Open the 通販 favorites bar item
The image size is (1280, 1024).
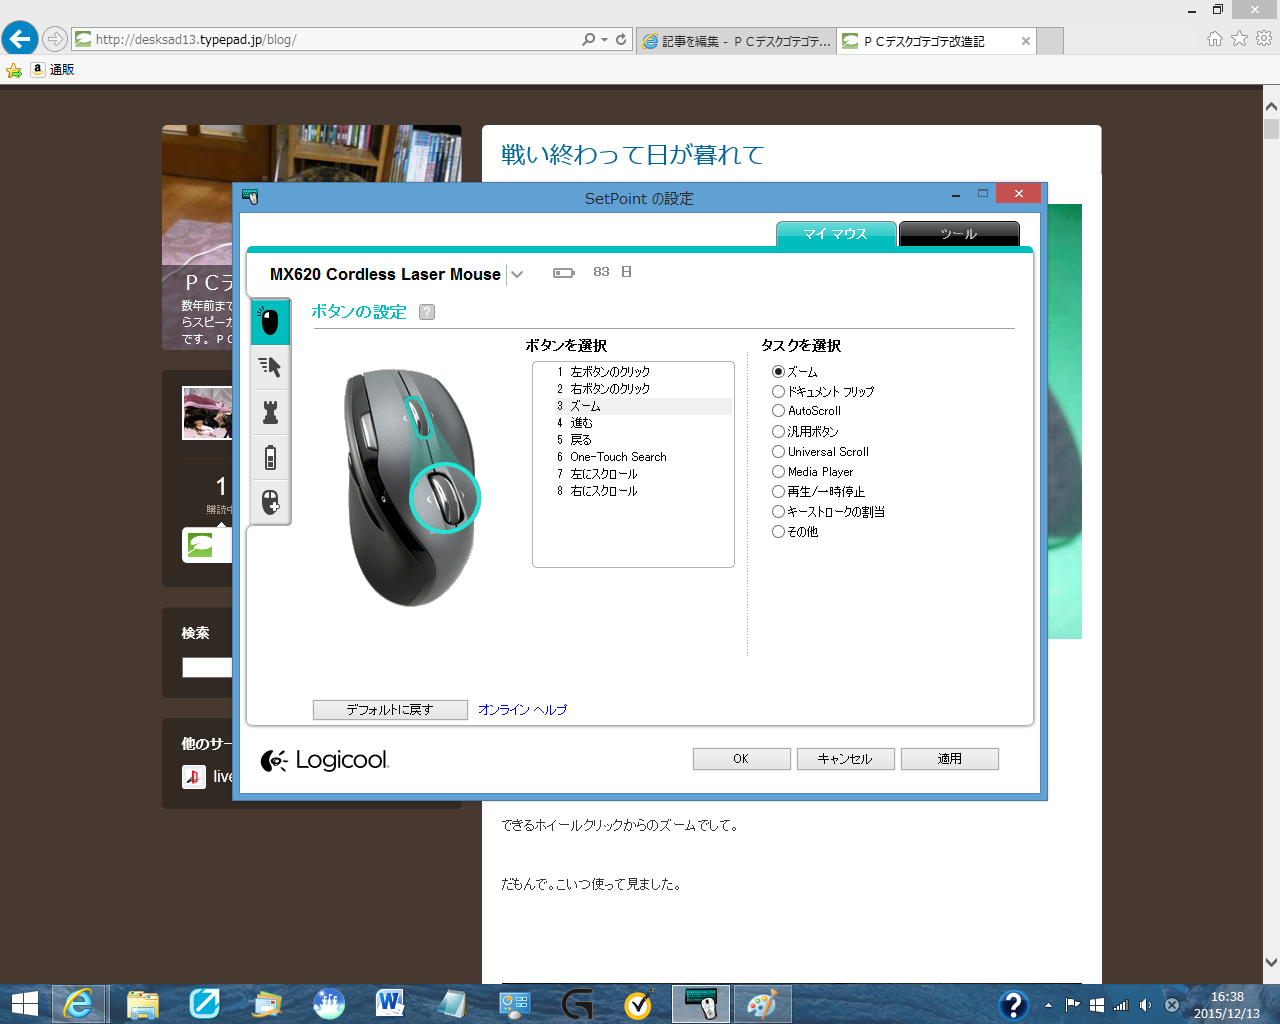(x=53, y=70)
